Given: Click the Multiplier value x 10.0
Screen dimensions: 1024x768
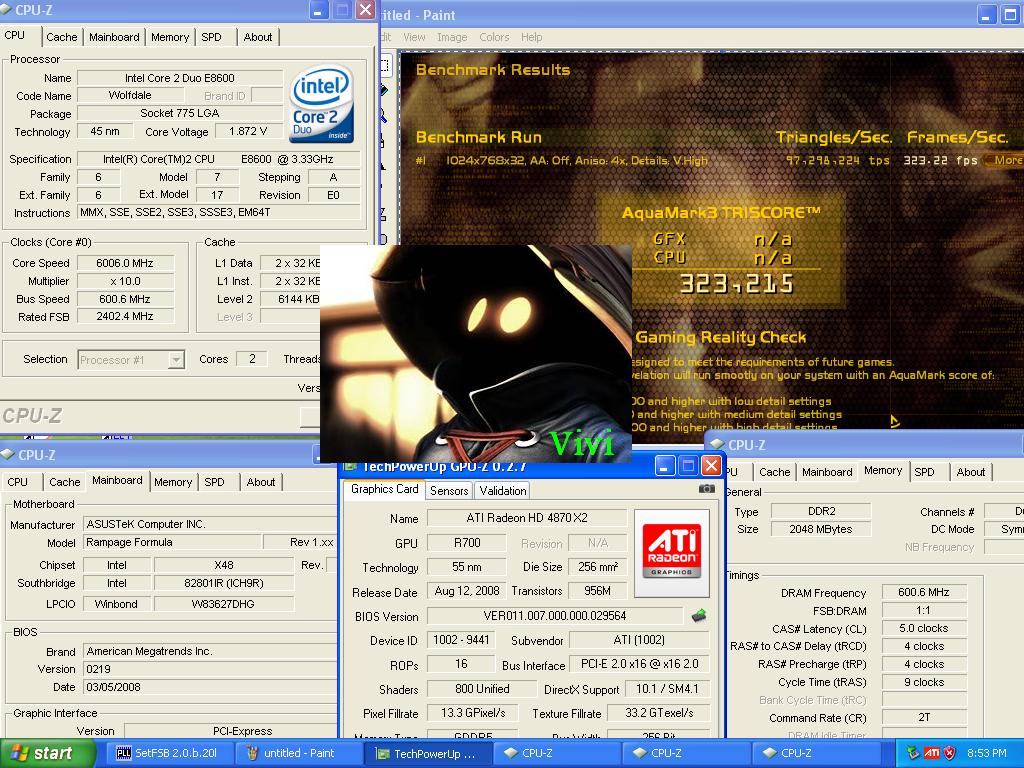Looking at the screenshot, I should click(x=125, y=281).
